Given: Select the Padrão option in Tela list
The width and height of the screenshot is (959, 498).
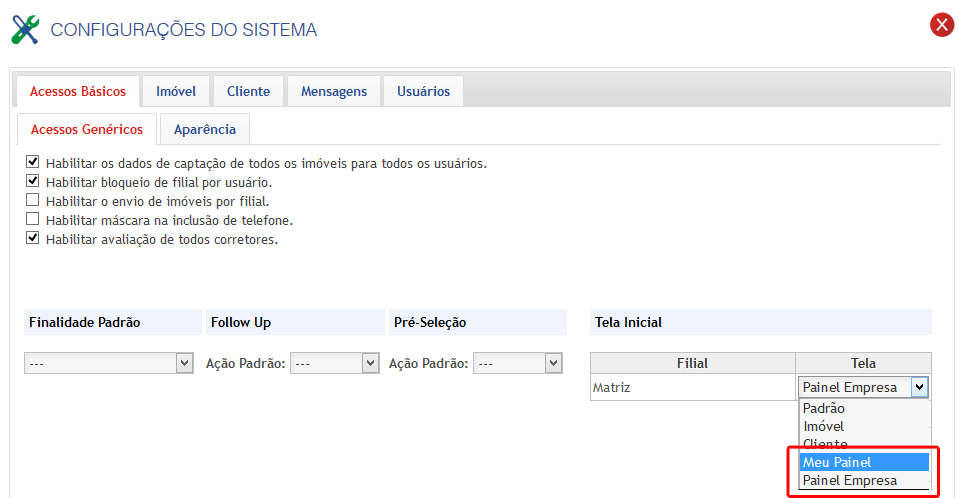Looking at the screenshot, I should click(864, 408).
